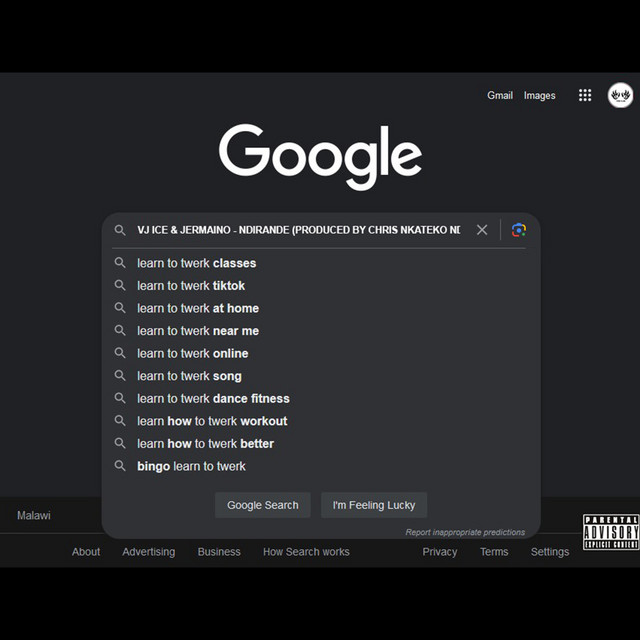This screenshot has width=640, height=640.
Task: Click magnifier icon beside 'bingo learn to twerk'
Action: pyautogui.click(x=120, y=466)
